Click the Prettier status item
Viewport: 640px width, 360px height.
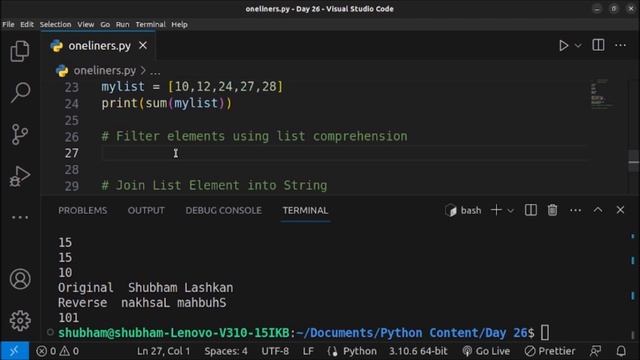tap(550, 351)
